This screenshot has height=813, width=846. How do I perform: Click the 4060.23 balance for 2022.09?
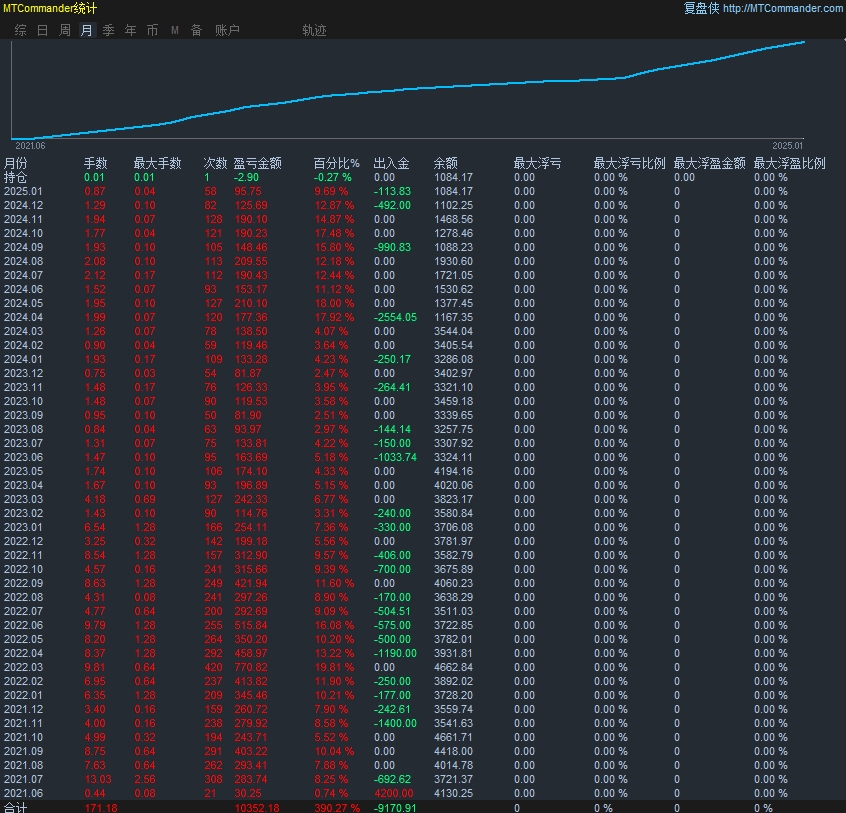[x=453, y=583]
